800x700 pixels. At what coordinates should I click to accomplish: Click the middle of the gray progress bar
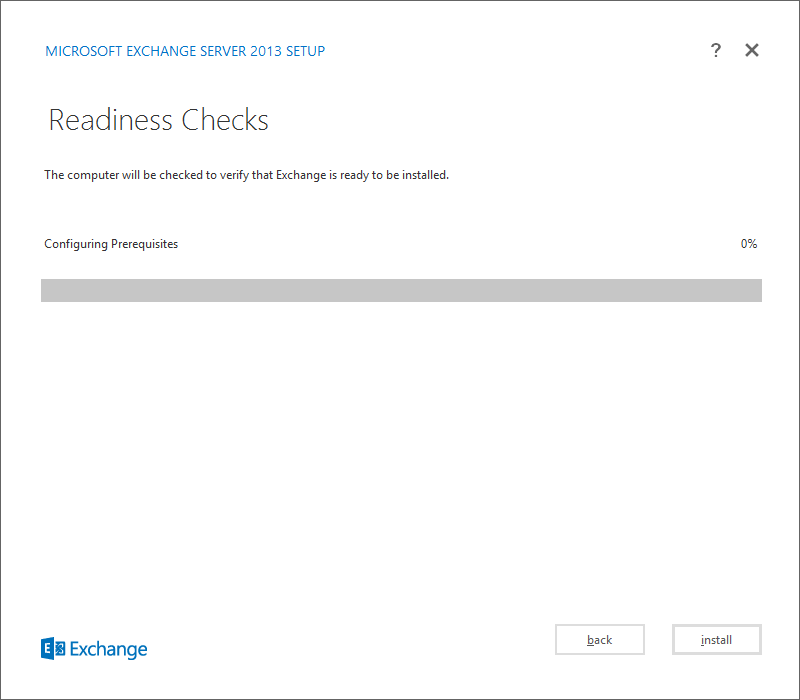tap(401, 290)
